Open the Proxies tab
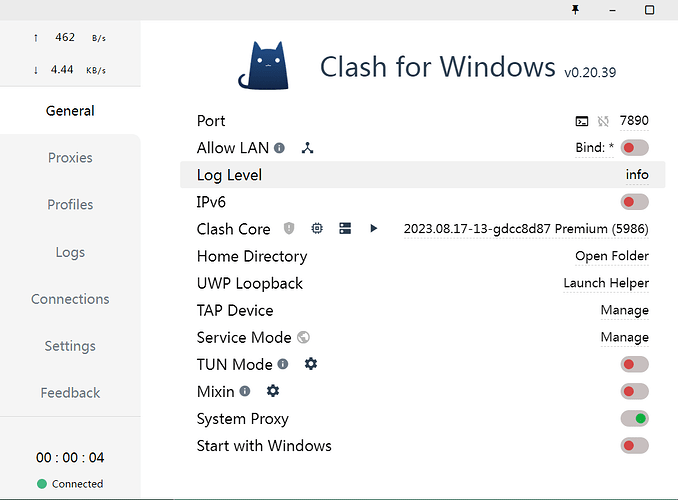 coord(70,157)
